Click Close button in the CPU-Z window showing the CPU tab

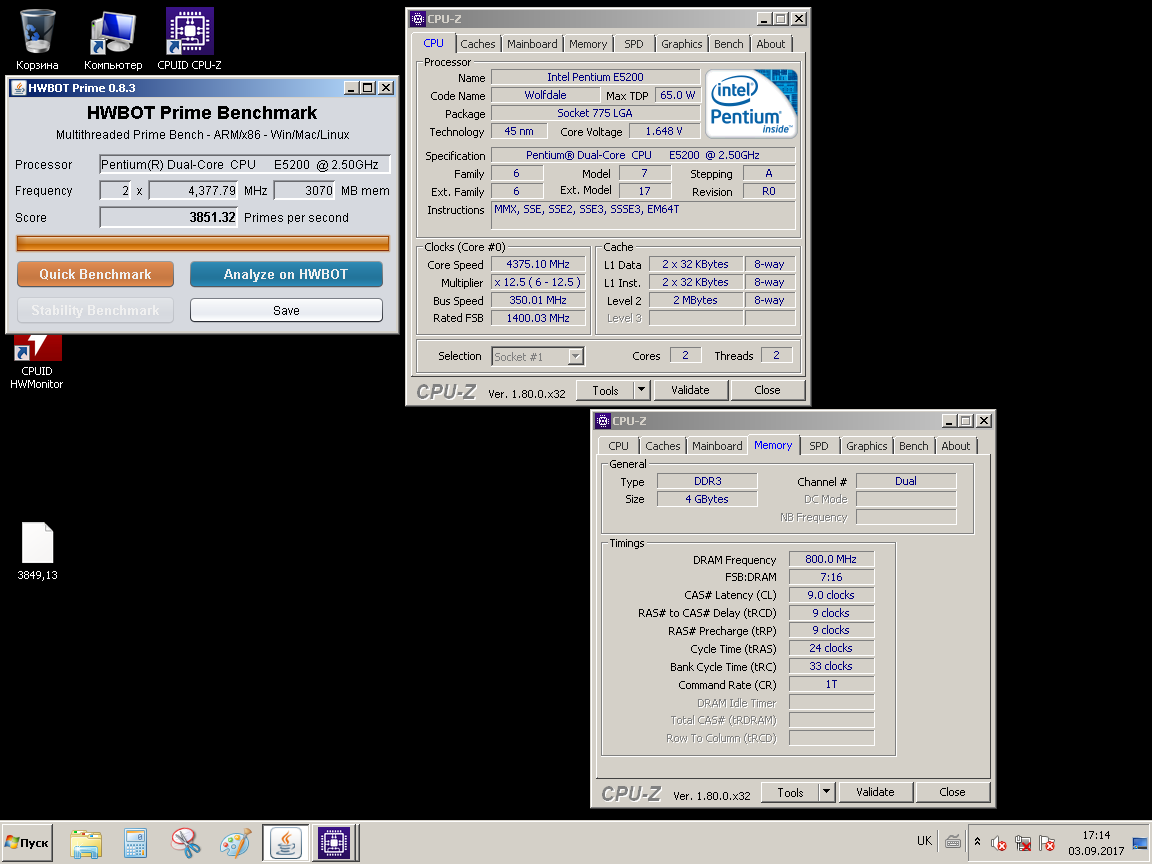767,390
